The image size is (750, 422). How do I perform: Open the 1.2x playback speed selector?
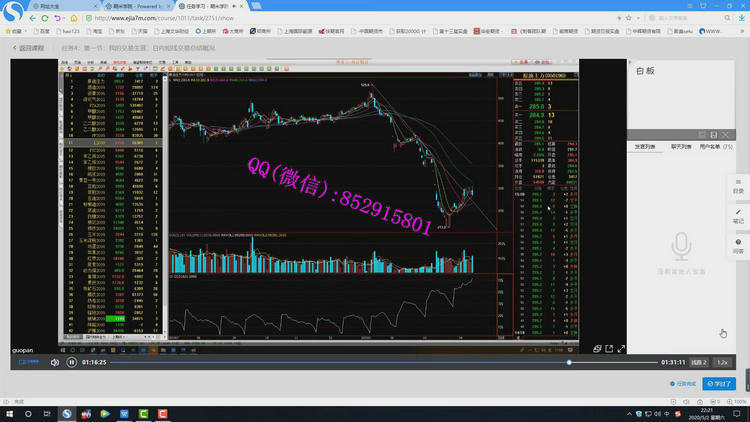pyautogui.click(x=722, y=362)
